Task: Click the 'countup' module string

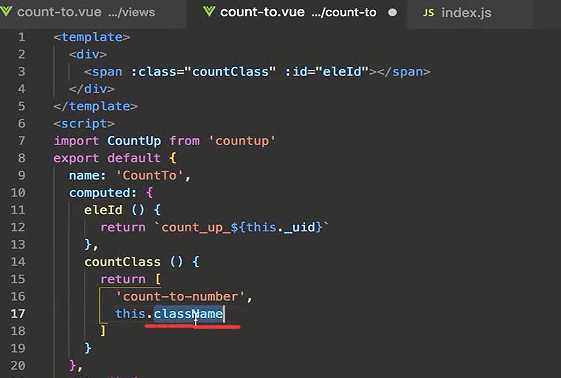Action: click(242, 141)
